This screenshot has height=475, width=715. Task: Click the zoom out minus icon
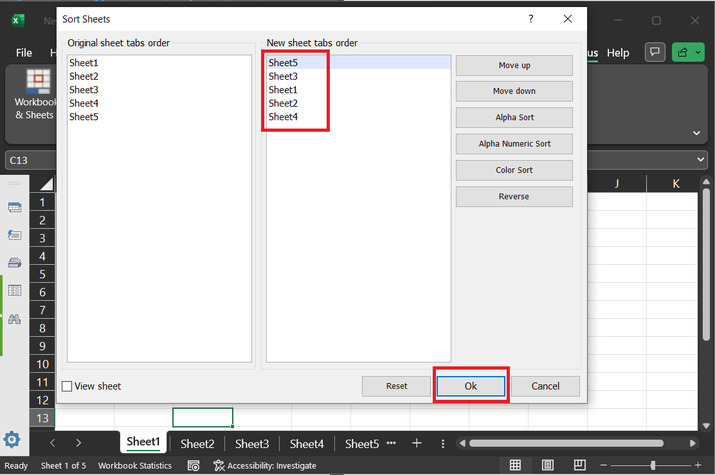coord(603,465)
